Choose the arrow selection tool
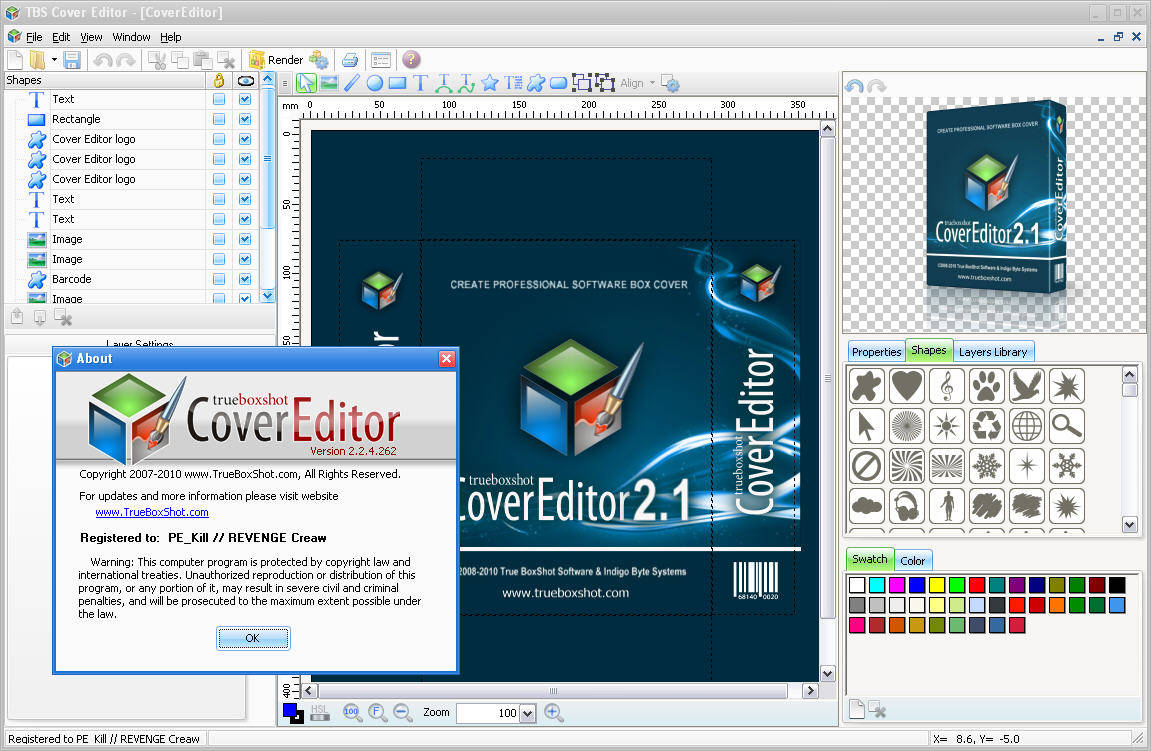 point(305,83)
